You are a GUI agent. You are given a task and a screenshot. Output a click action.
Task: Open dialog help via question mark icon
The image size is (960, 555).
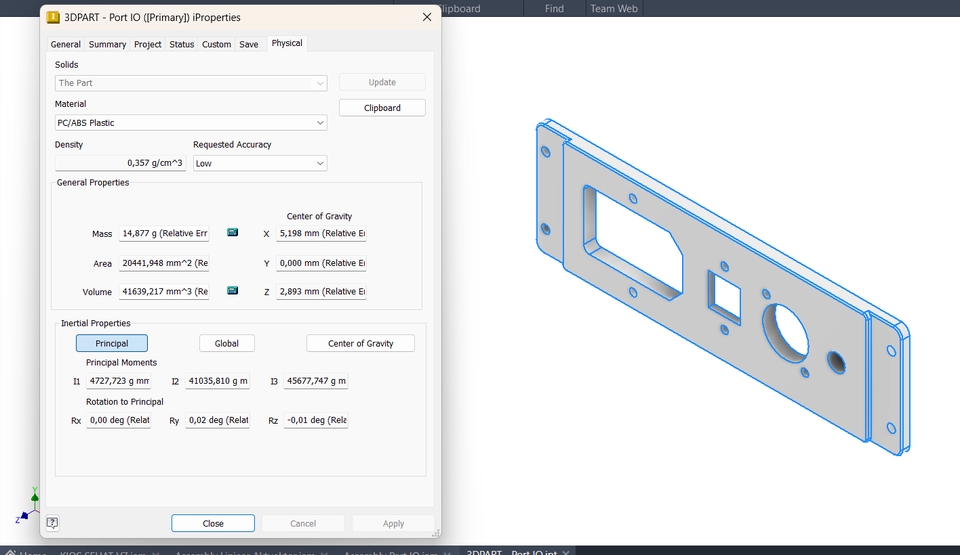click(x=53, y=523)
